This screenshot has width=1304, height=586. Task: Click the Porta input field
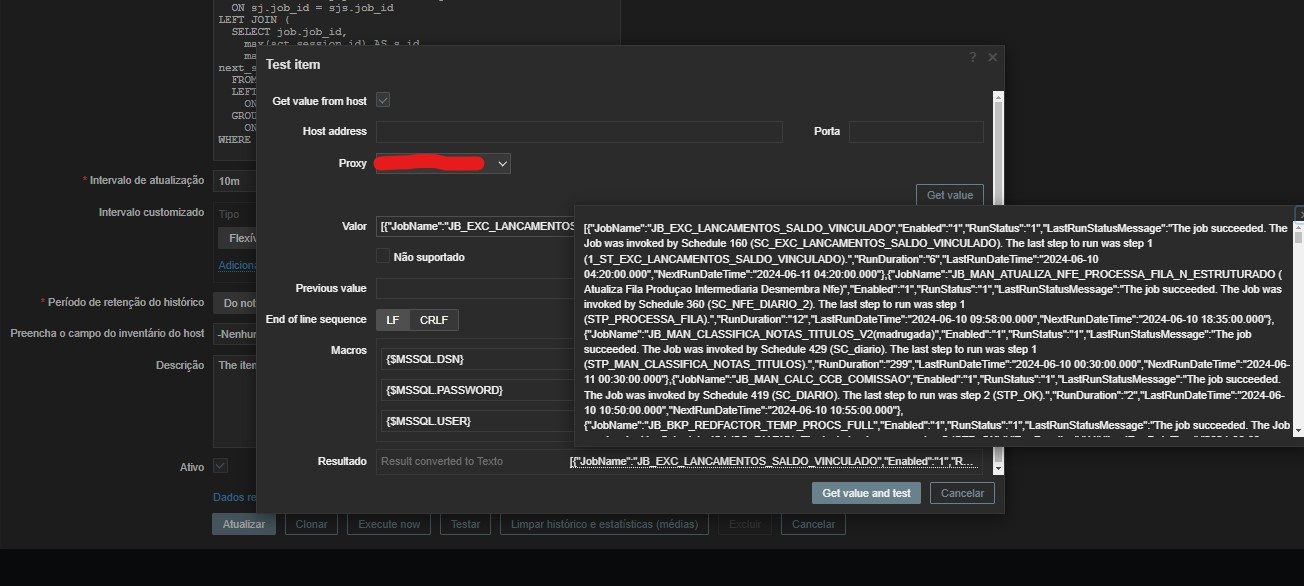(x=916, y=131)
